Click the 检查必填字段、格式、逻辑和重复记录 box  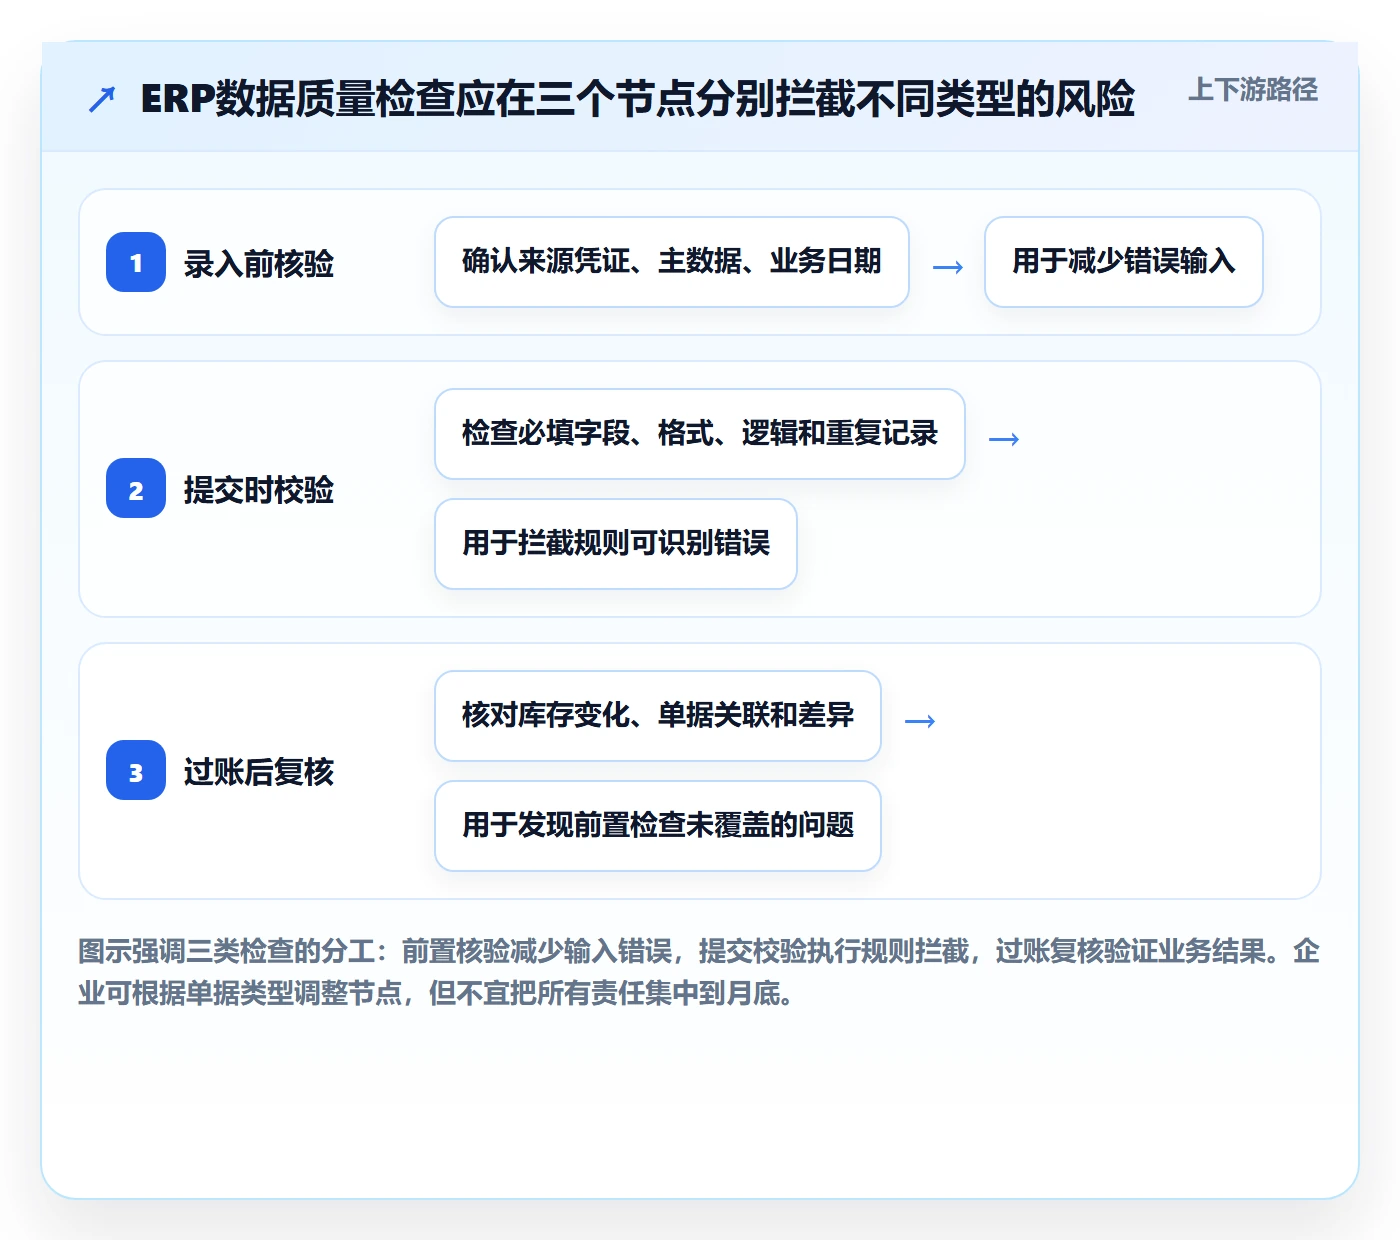point(700,434)
